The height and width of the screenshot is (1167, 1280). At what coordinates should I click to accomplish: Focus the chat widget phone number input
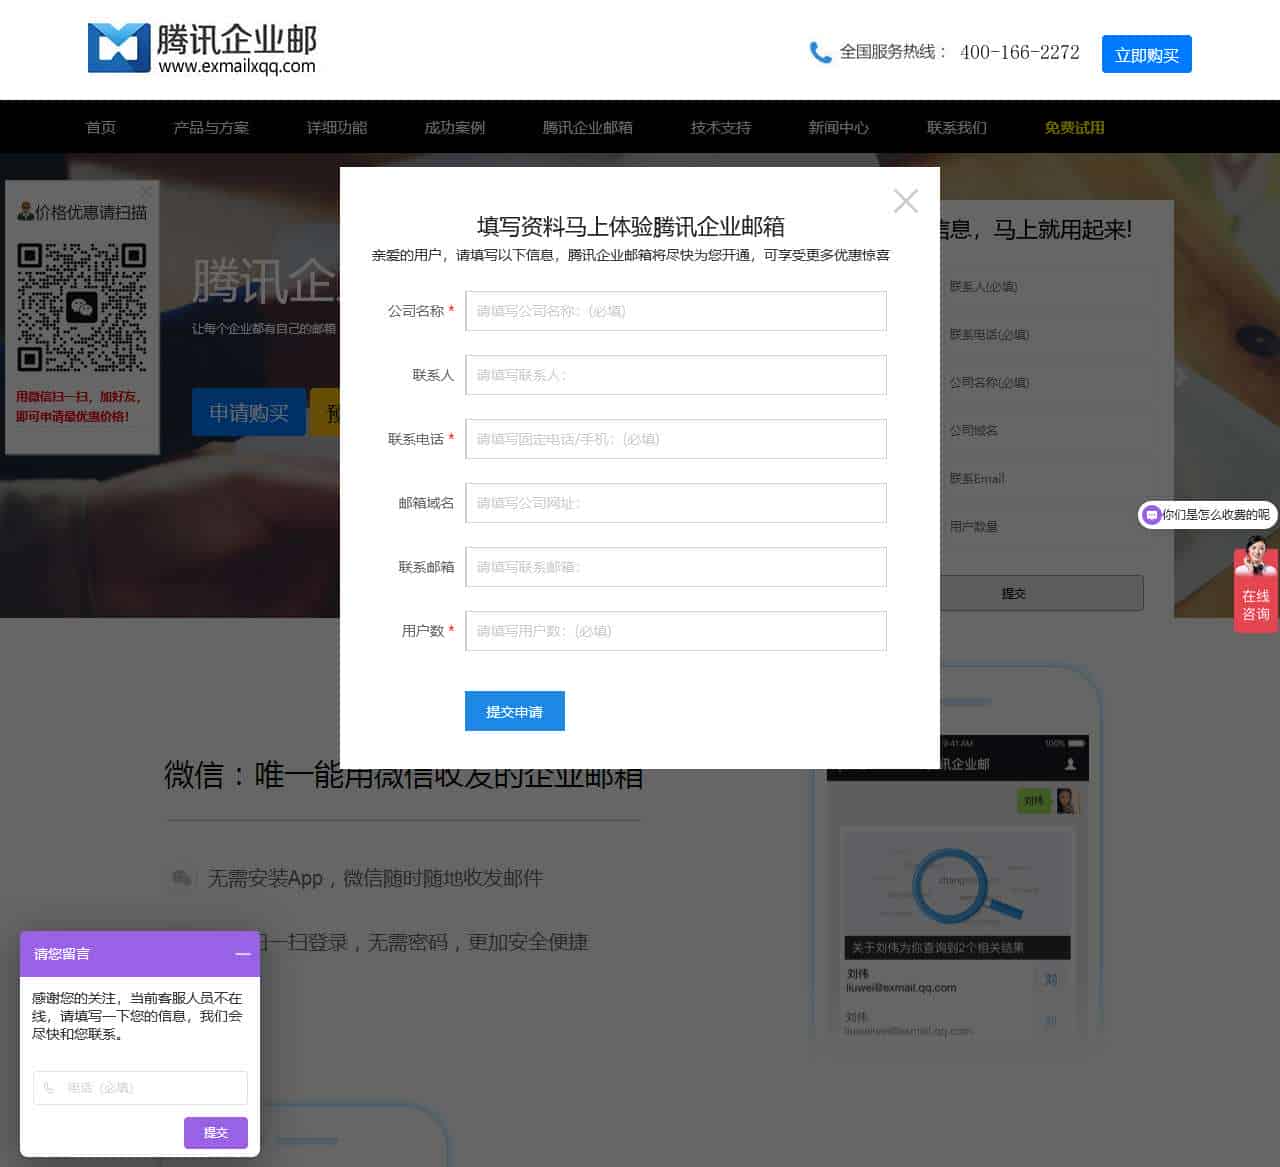pyautogui.click(x=140, y=1088)
